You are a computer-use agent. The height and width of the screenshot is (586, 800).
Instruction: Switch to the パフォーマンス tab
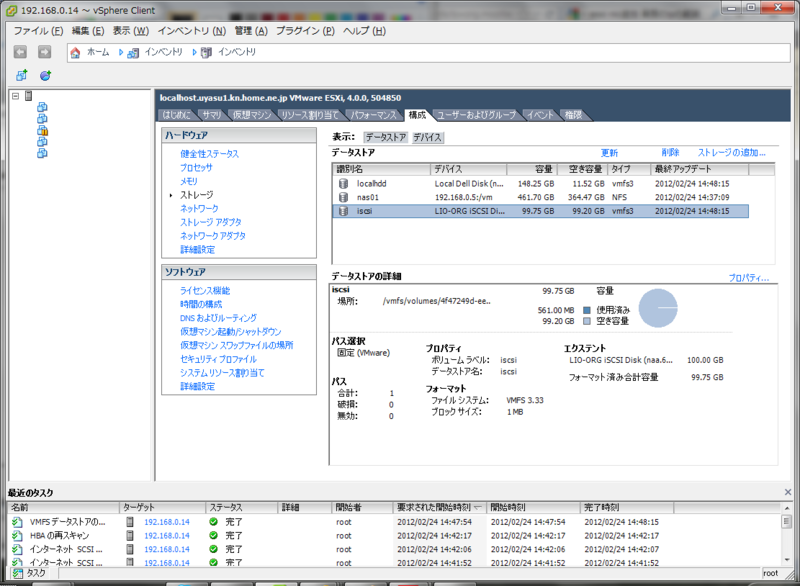[x=373, y=115]
